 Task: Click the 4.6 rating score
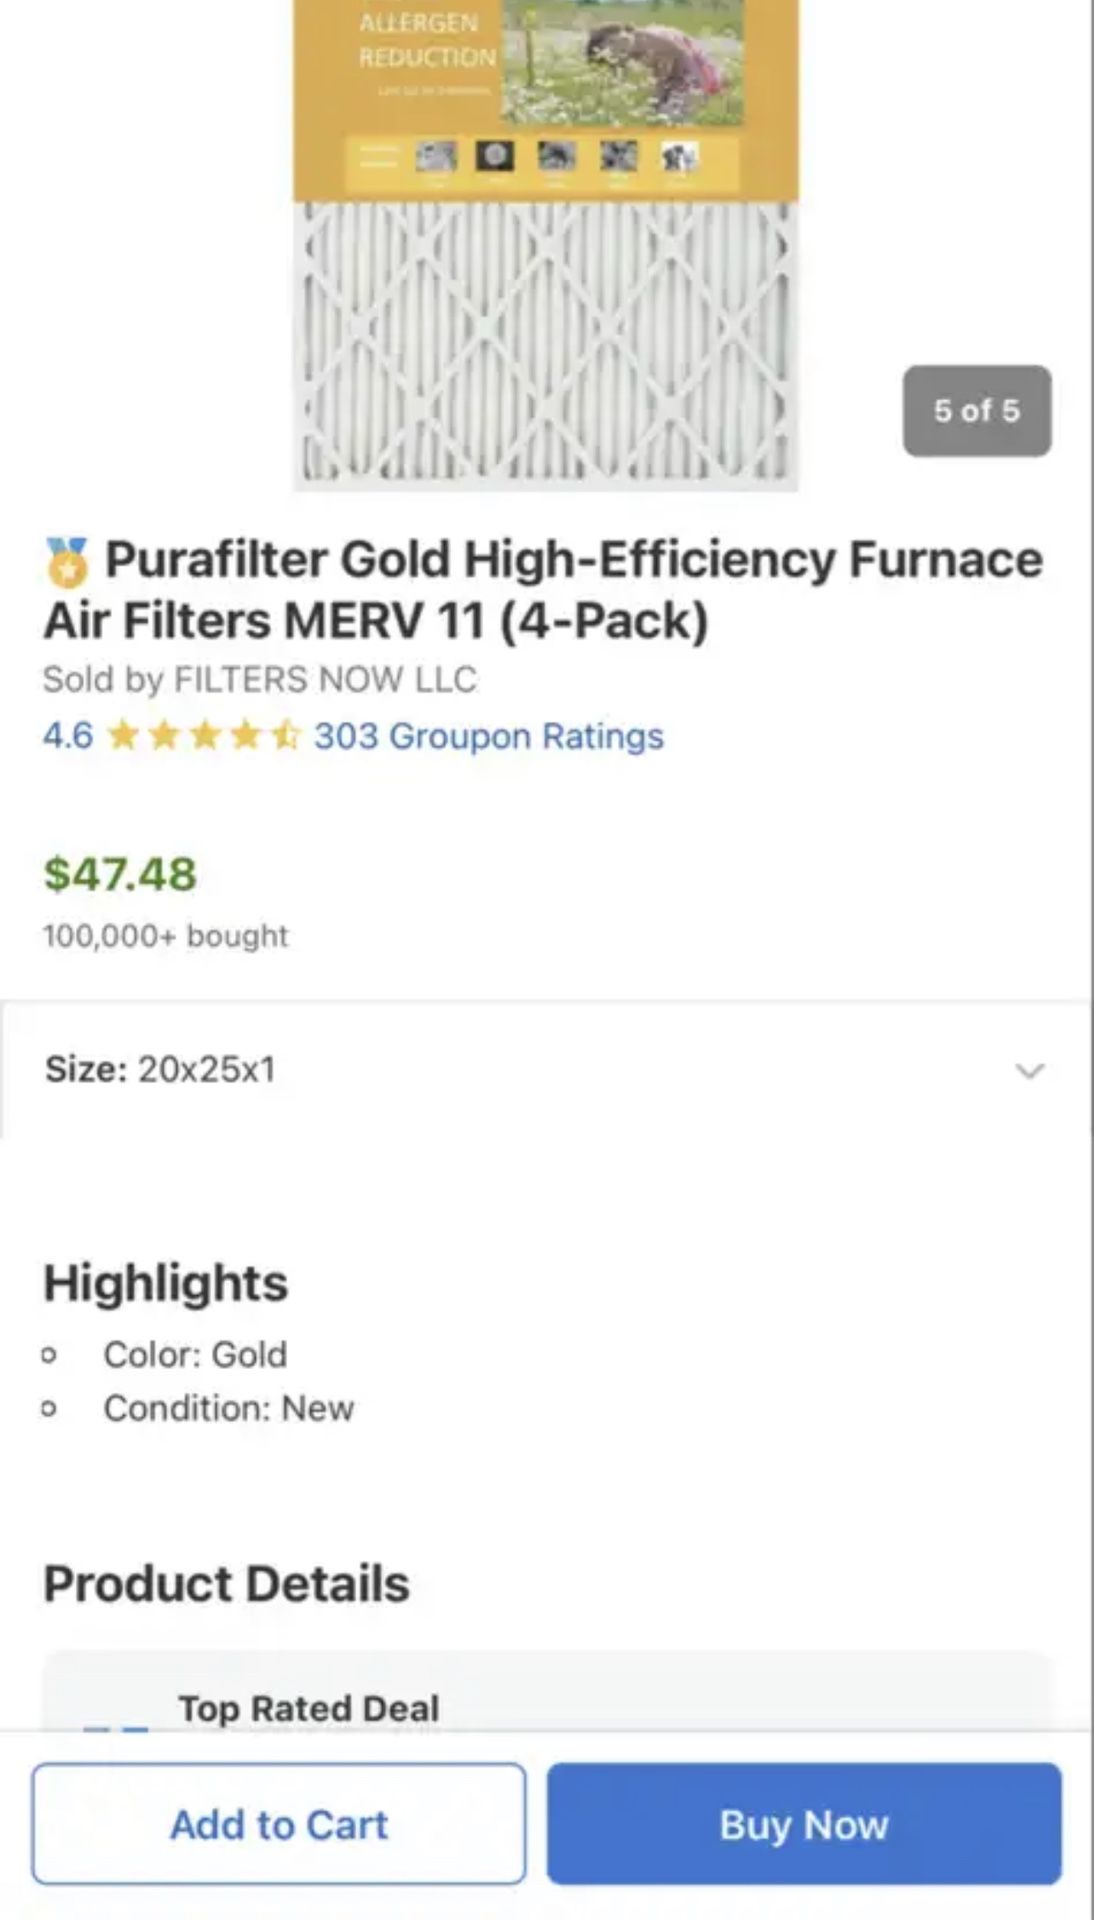tap(68, 736)
